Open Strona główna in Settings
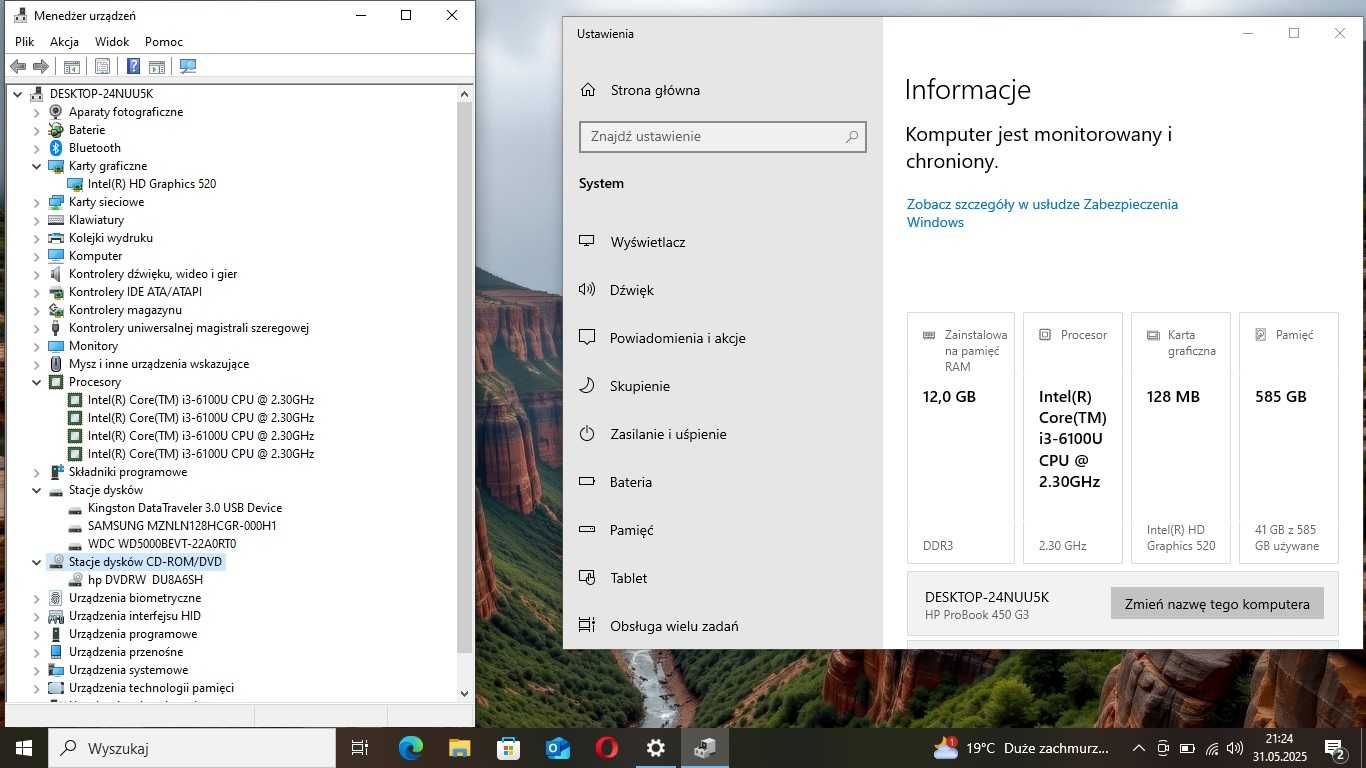 pos(655,90)
